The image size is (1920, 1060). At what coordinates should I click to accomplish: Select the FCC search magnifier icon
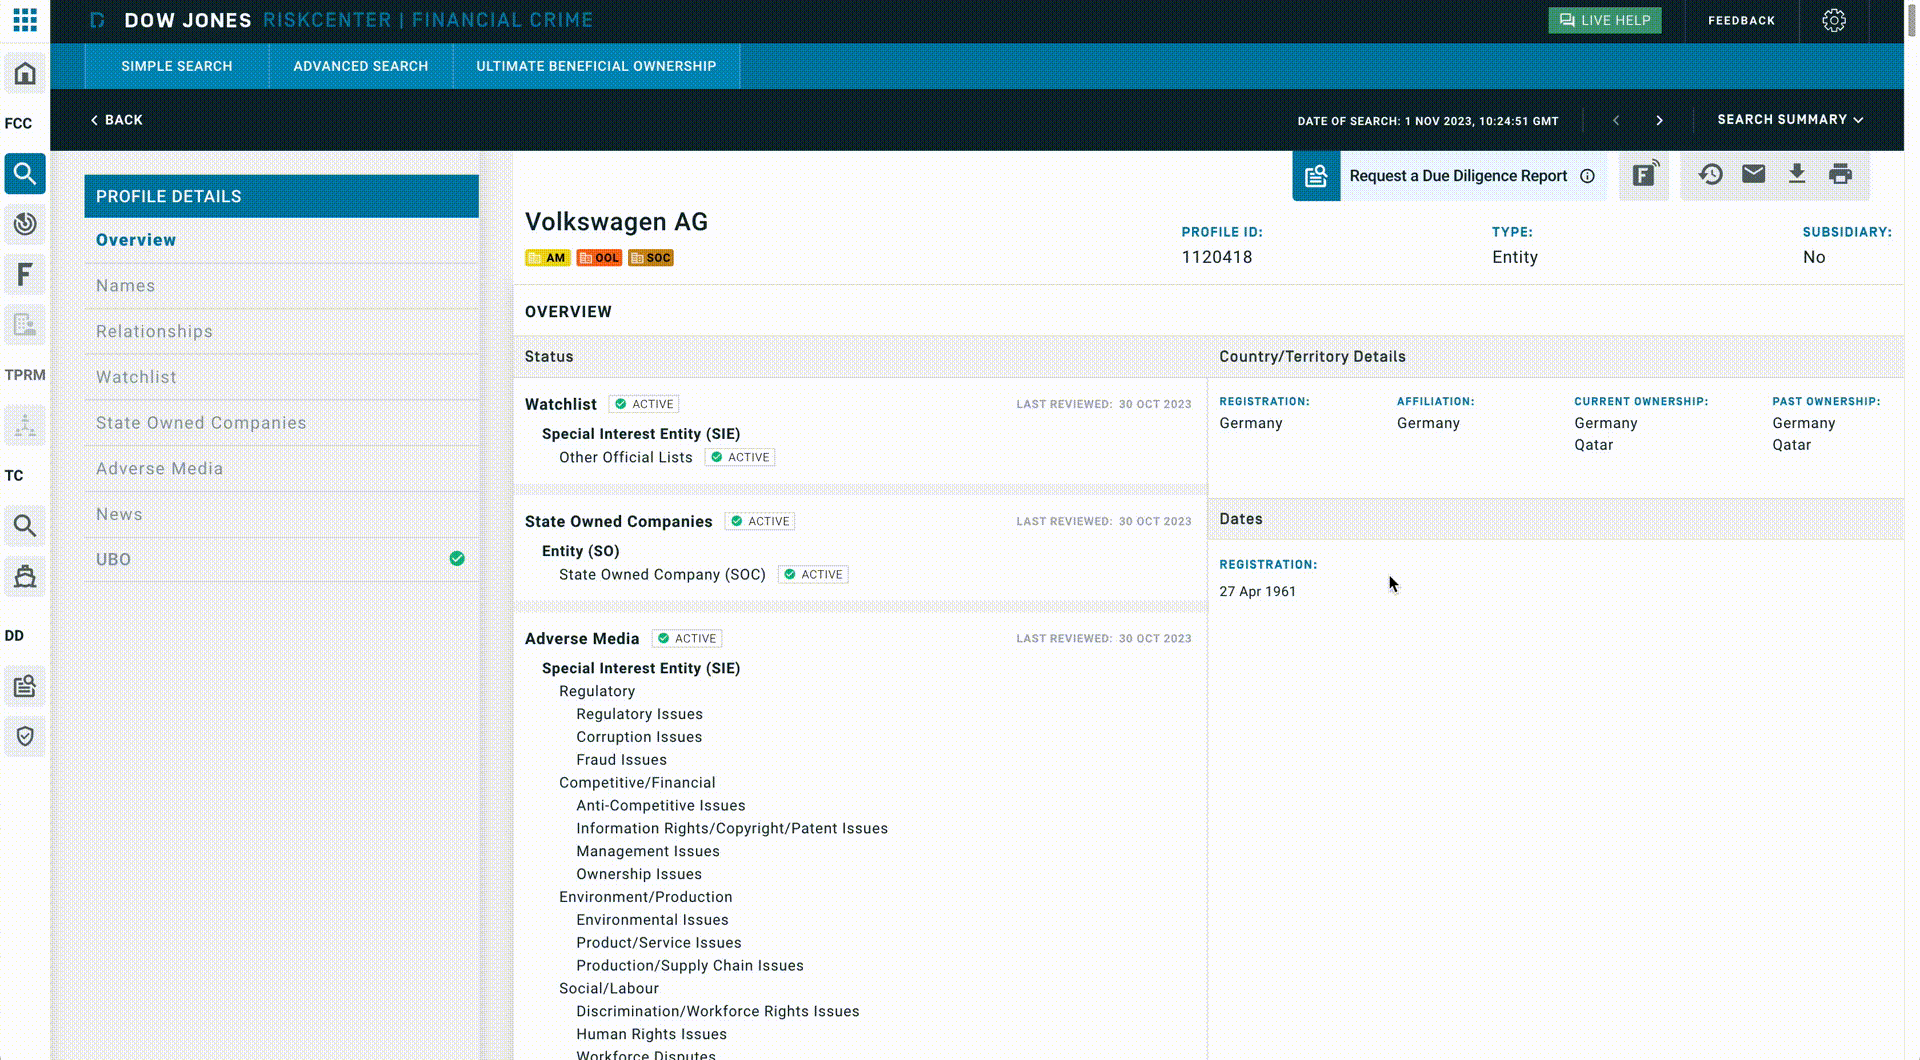[25, 174]
